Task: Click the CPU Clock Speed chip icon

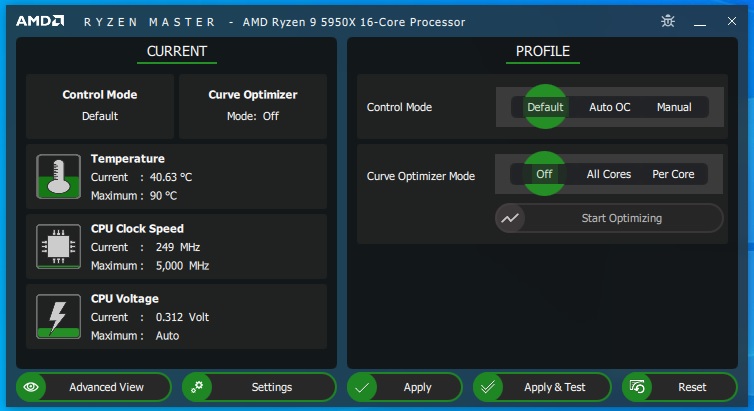Action: click(58, 247)
